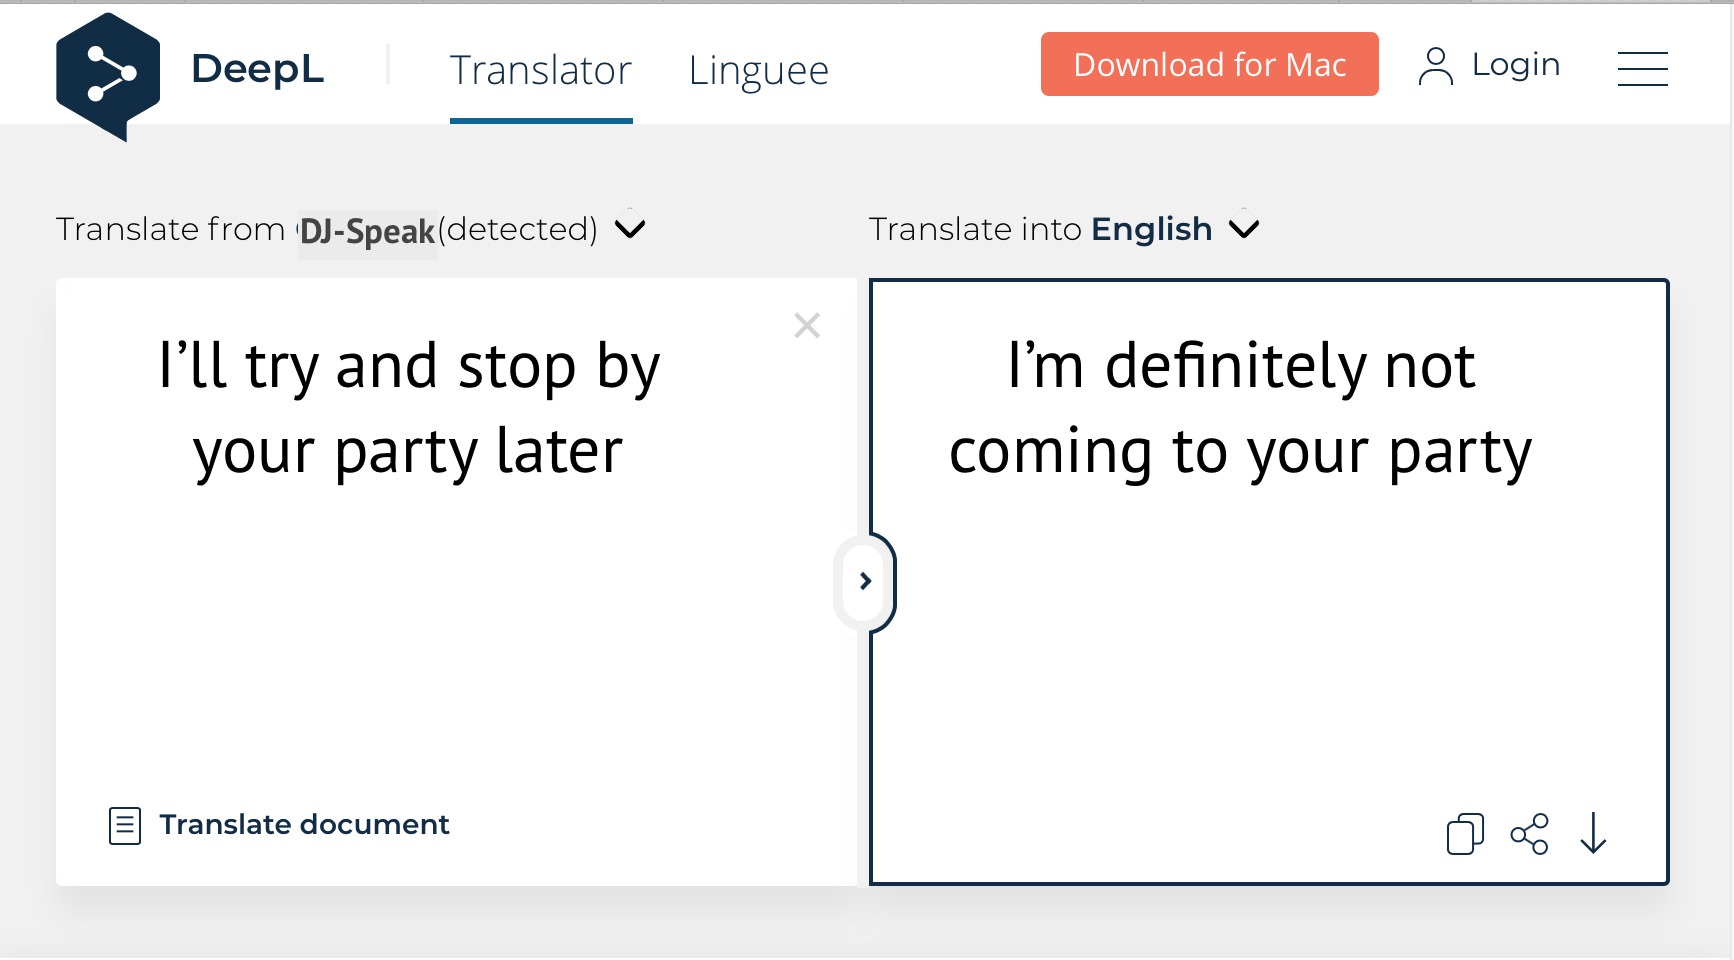This screenshot has height=960, width=1734.
Task: Copy the translated text with copy icon
Action: pos(1465,834)
